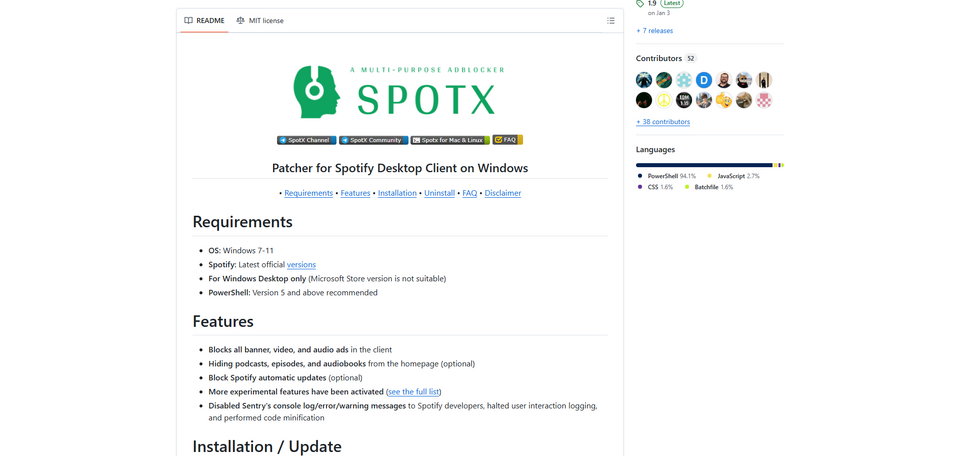Switch to the README tab
960x456 pixels.
pos(203,20)
